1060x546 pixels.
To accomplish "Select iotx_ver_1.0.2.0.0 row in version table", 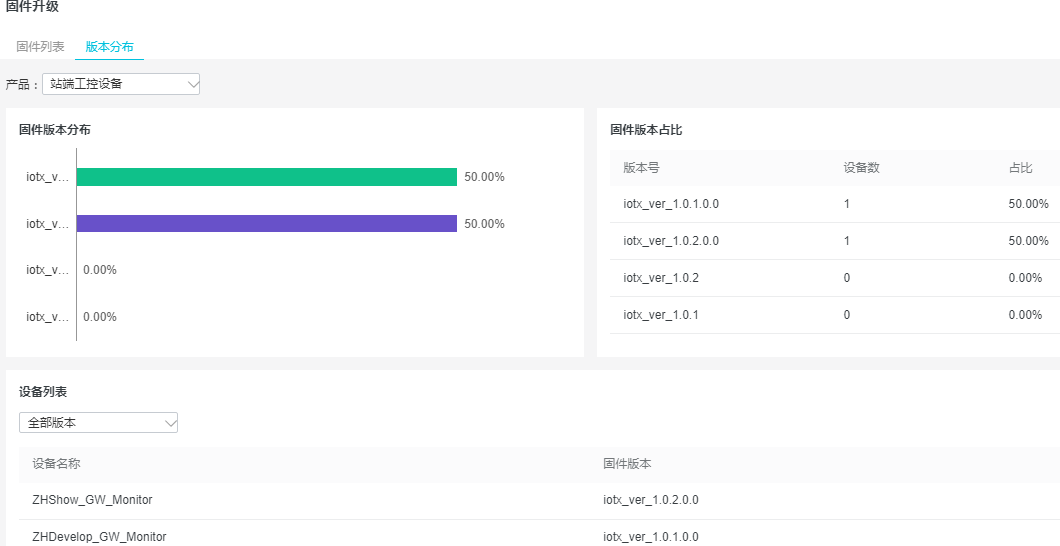I will 671,241.
